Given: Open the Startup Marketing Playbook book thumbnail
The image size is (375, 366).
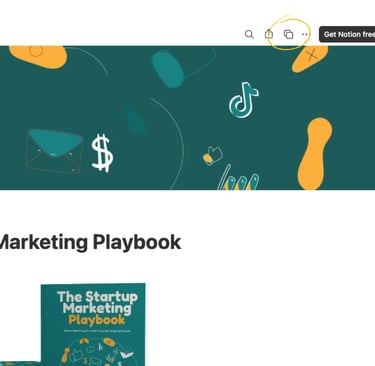Looking at the screenshot, I should (x=93, y=325).
